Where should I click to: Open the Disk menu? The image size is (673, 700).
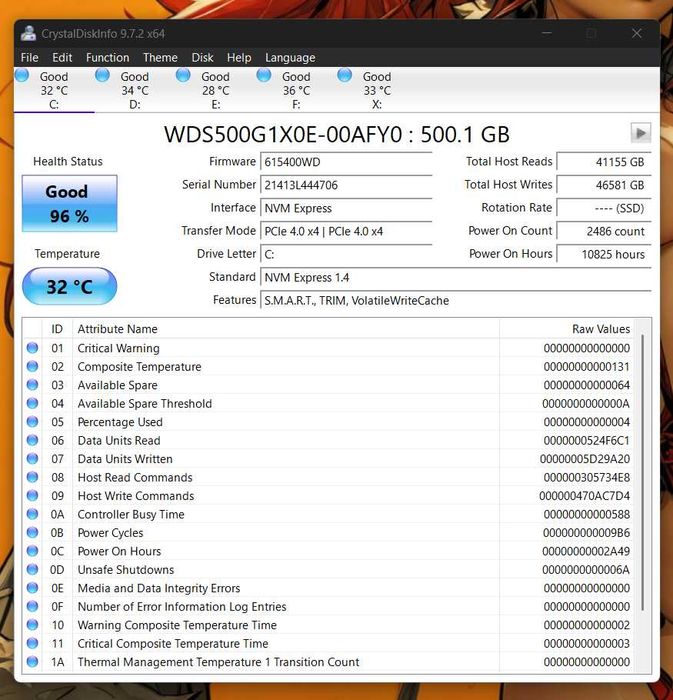click(x=202, y=58)
